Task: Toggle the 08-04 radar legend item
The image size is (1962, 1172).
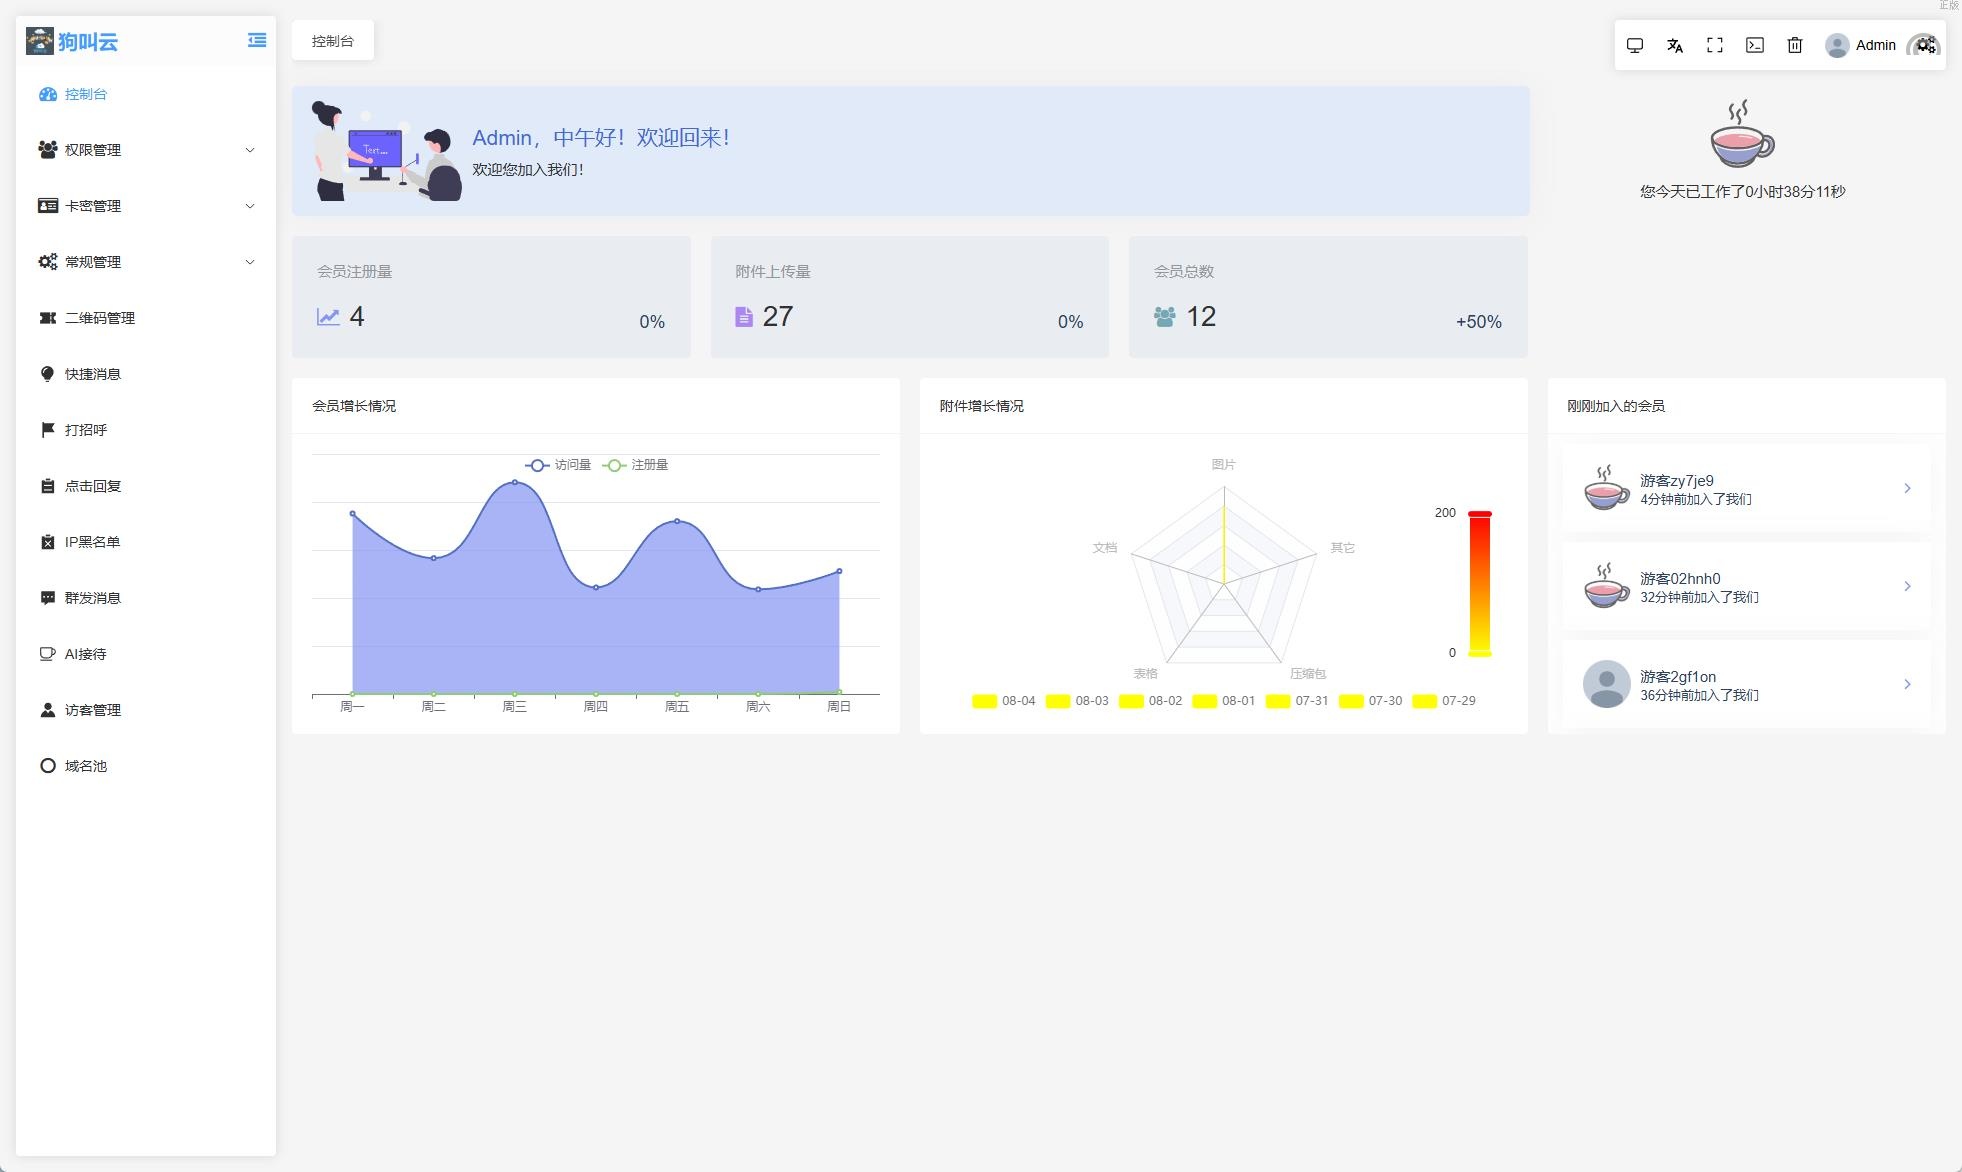Action: pos(1004,701)
